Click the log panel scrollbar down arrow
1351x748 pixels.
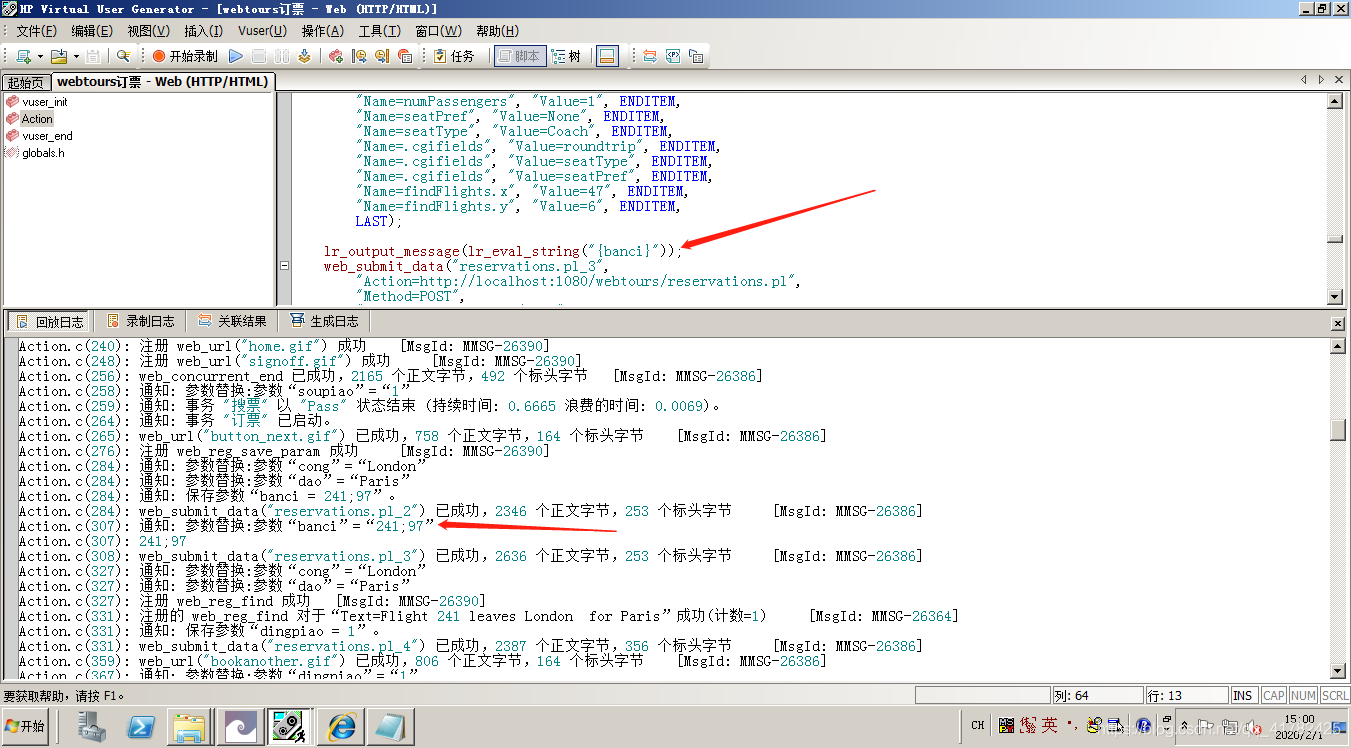tap(1338, 670)
